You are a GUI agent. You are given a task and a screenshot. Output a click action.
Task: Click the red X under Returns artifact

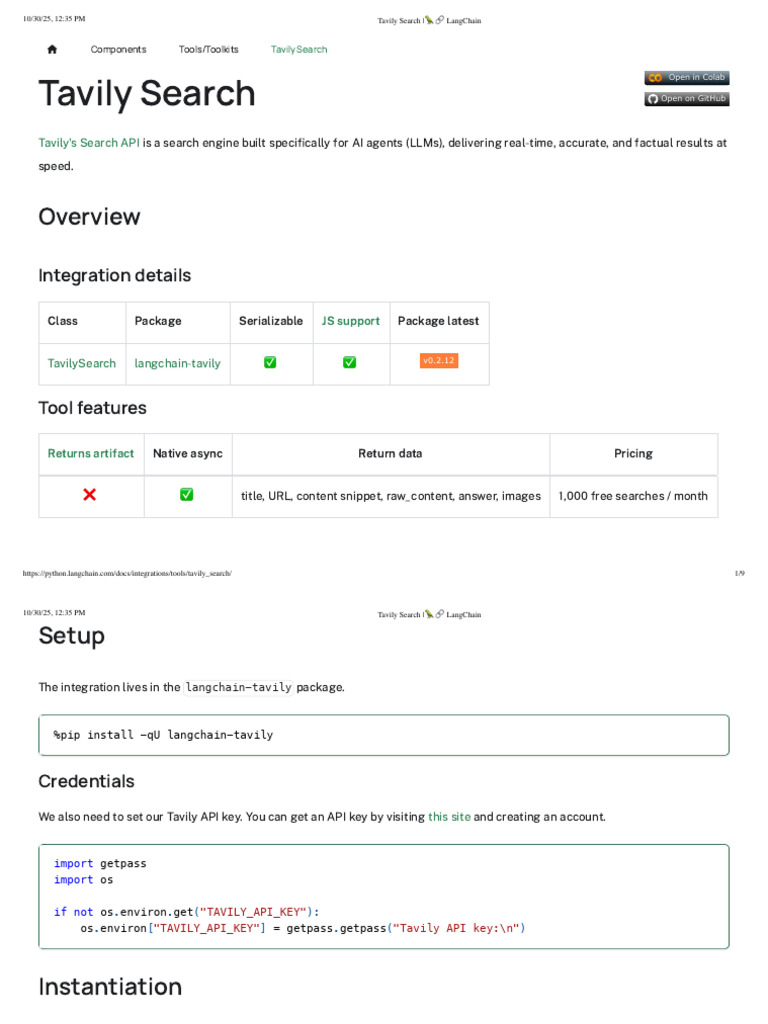click(x=90, y=495)
